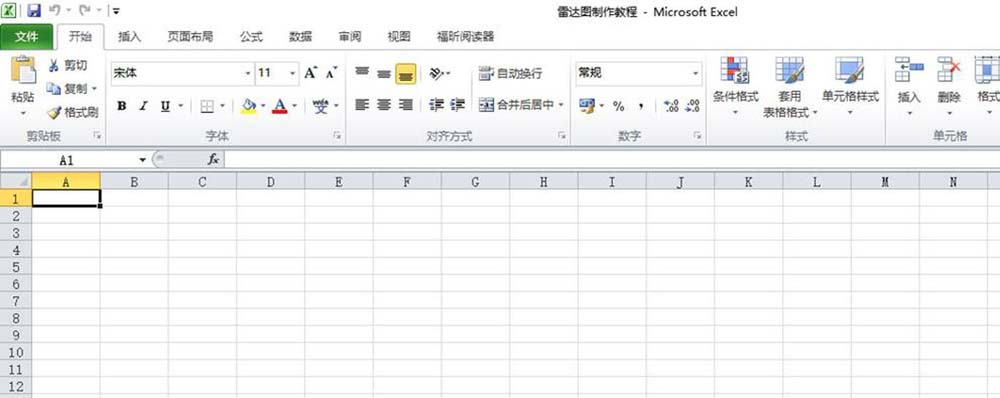Viewport: 1000px width, 398px height.
Task: Click the Insert Function fx icon
Action: 214,159
